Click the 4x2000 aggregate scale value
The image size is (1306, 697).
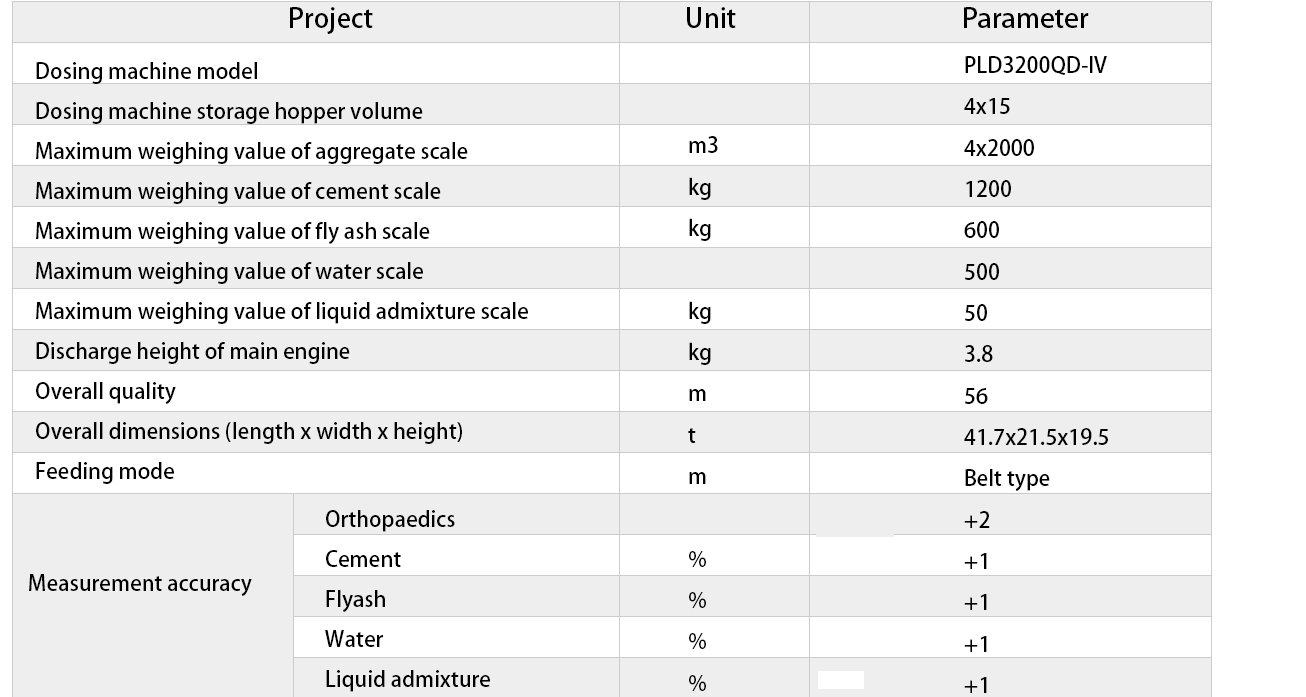999,148
